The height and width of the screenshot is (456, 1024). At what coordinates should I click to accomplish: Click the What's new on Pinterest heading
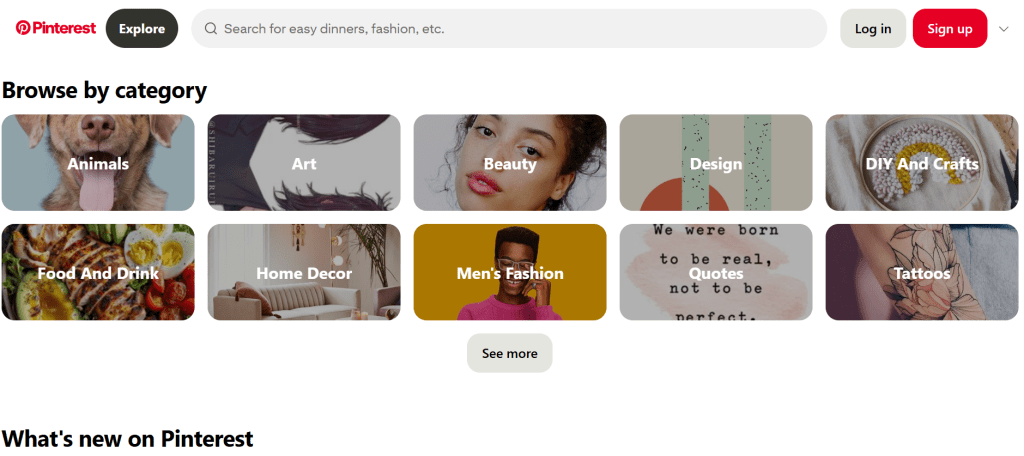(x=128, y=438)
